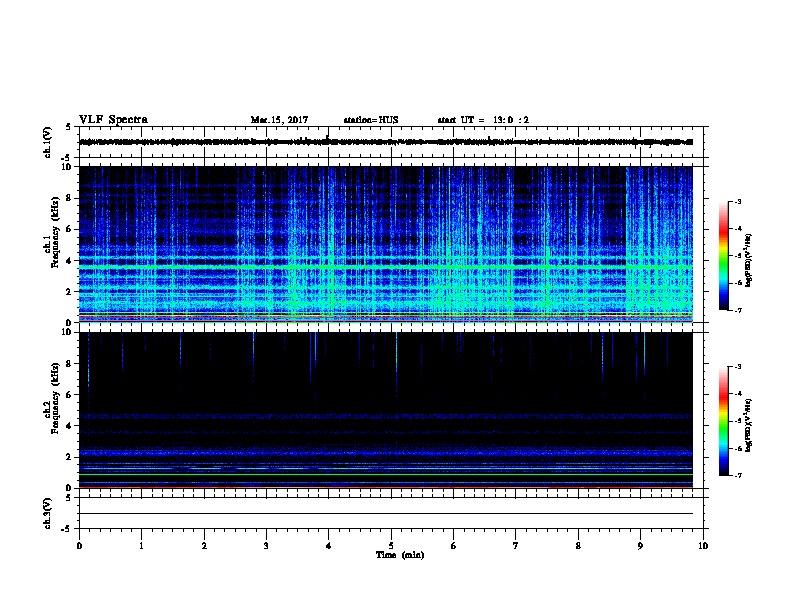Click the ch.1 color bar "-3" label

click(x=737, y=201)
